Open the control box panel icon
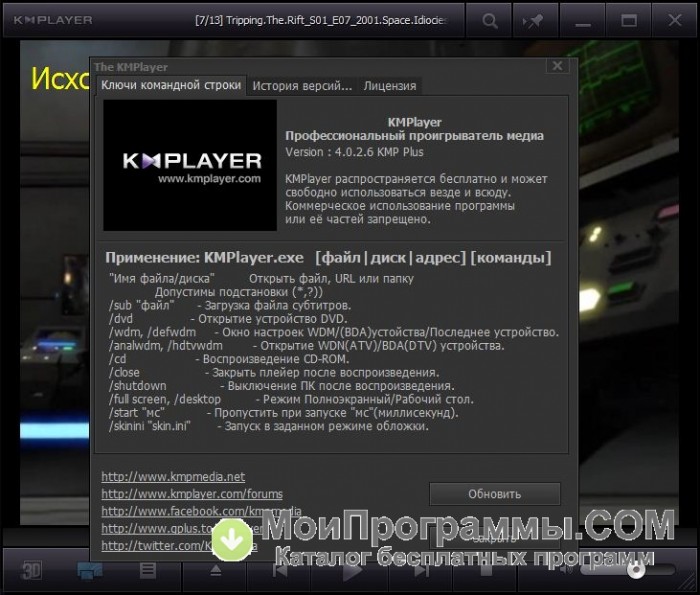This screenshot has height=595, width=700. click(90, 570)
